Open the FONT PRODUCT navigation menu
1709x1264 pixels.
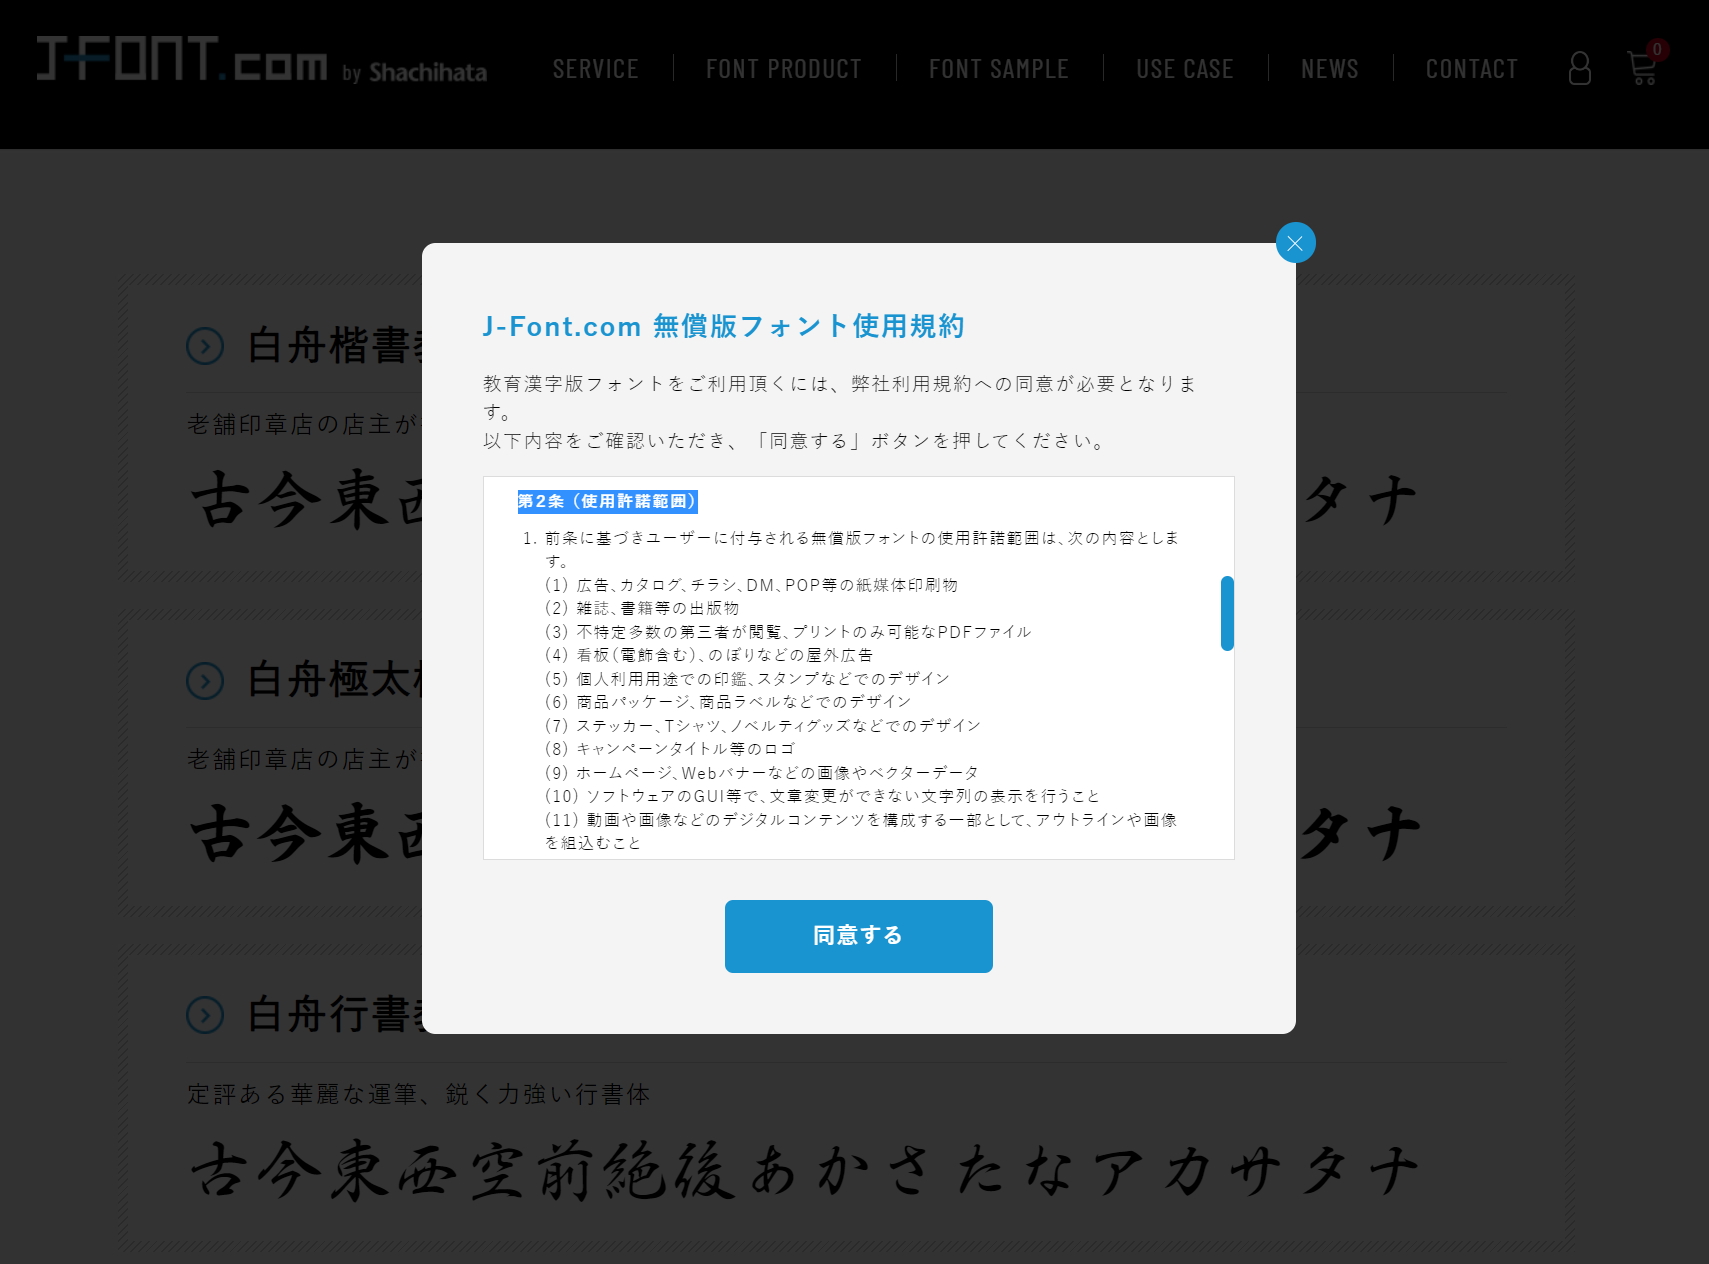[x=784, y=68]
